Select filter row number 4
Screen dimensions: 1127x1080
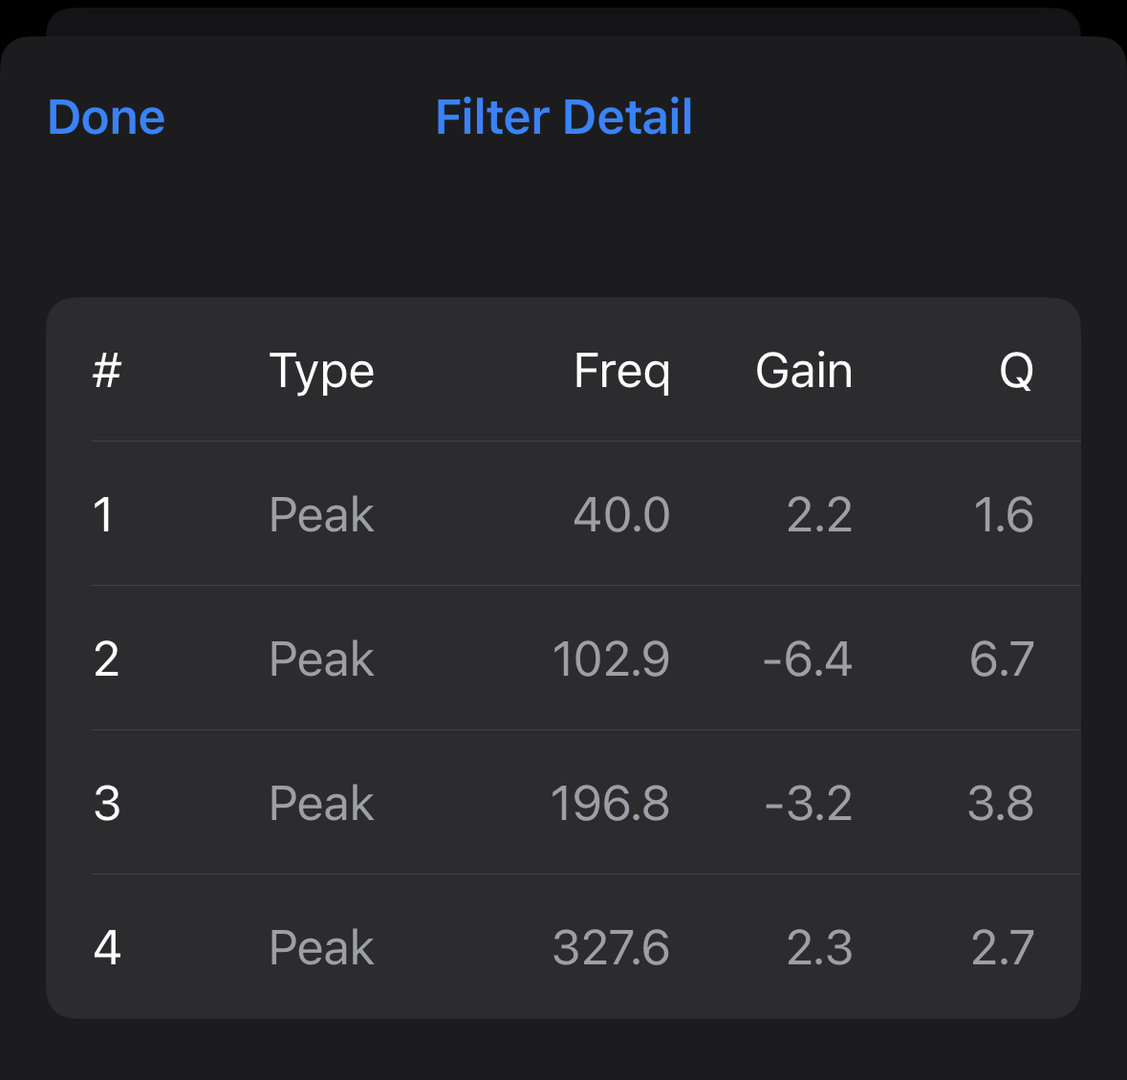pyautogui.click(x=564, y=946)
